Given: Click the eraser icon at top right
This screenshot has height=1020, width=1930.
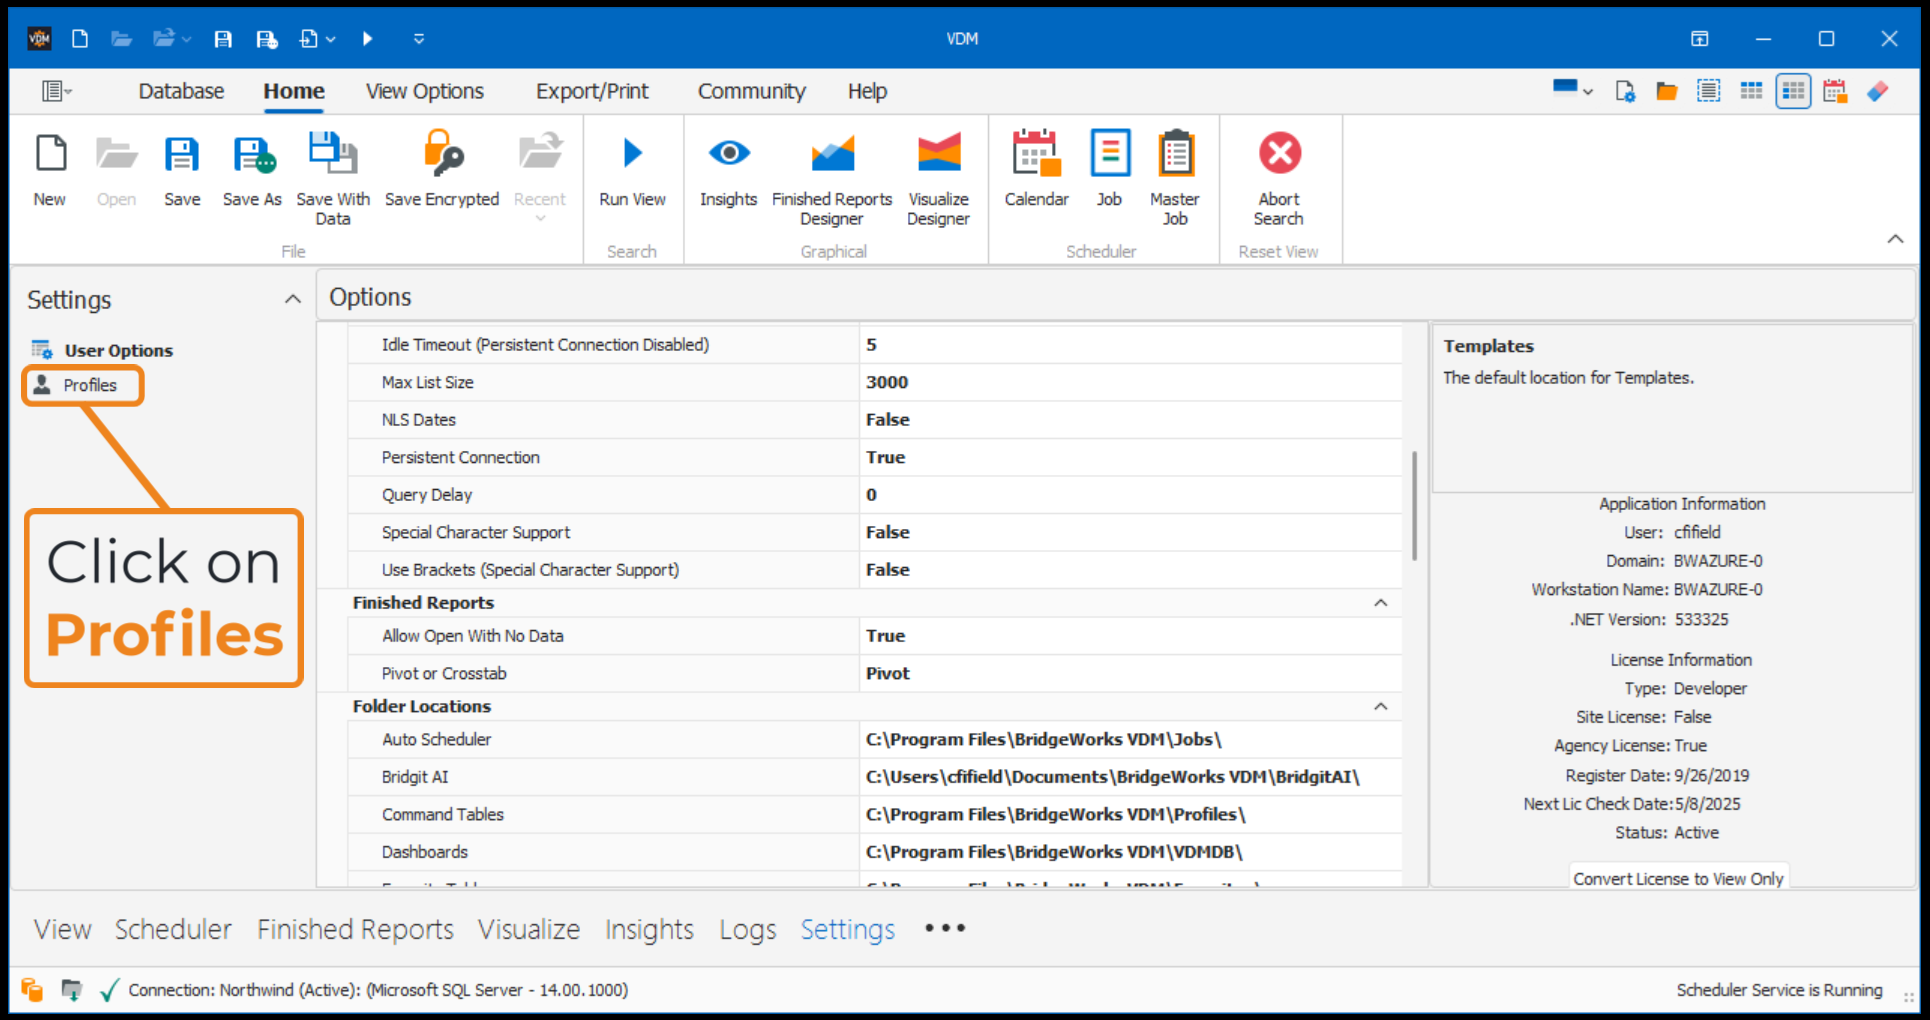Looking at the screenshot, I should [1877, 92].
